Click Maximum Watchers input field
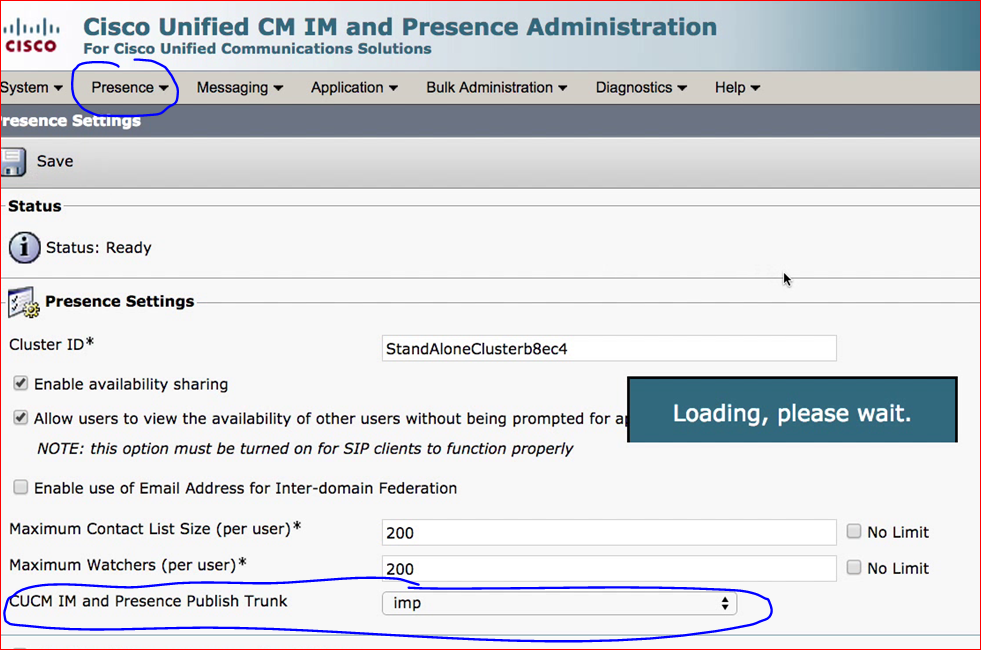The height and width of the screenshot is (650, 981). click(609, 569)
